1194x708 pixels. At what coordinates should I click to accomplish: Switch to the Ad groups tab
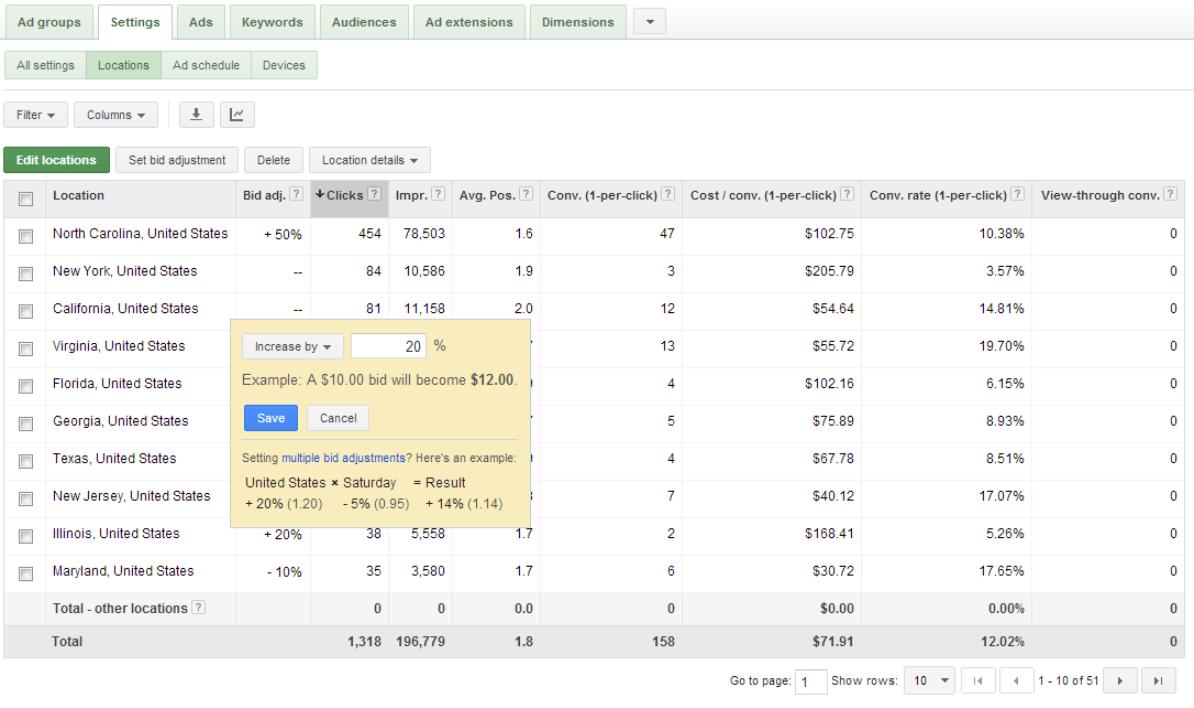point(49,22)
